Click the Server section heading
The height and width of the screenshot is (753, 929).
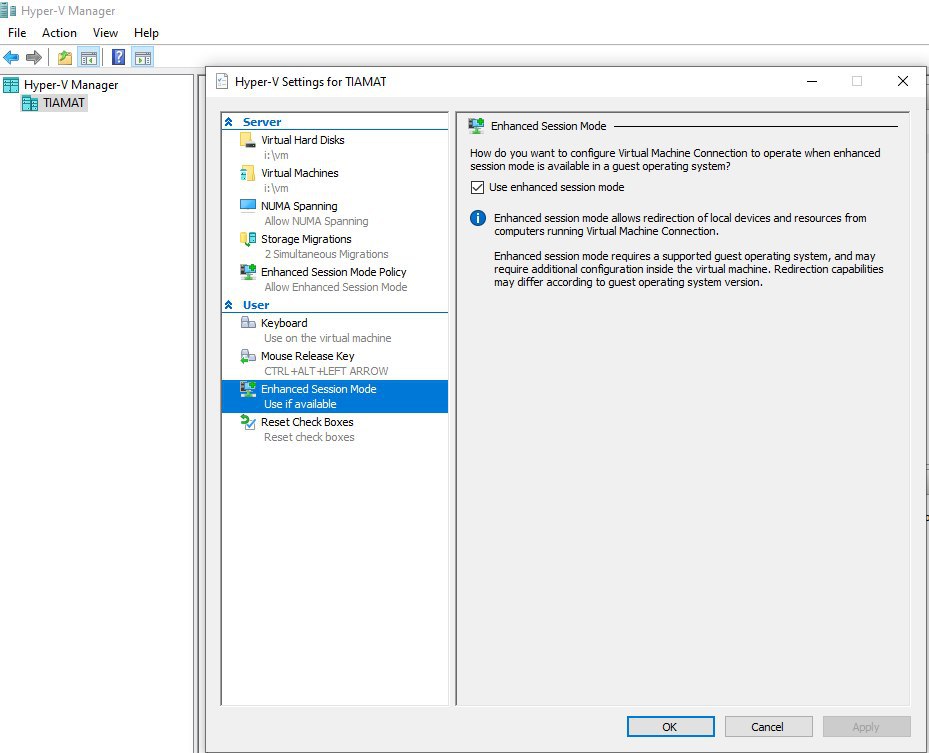click(x=262, y=122)
